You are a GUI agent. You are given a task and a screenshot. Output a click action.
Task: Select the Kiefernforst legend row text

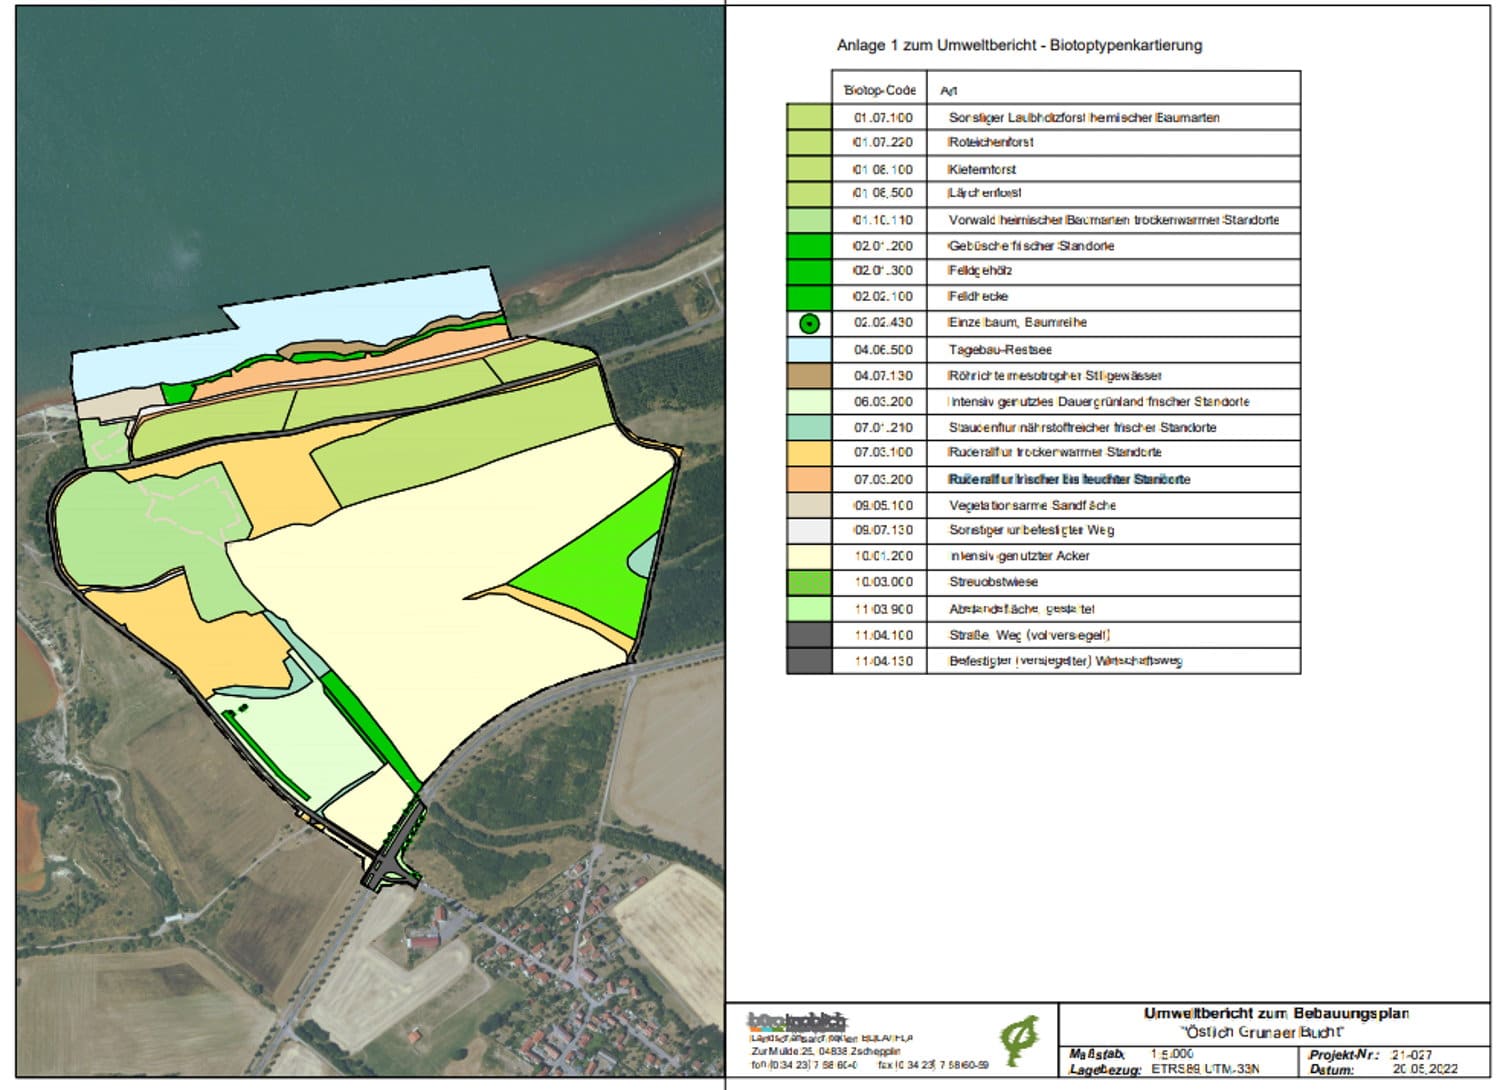click(x=982, y=169)
